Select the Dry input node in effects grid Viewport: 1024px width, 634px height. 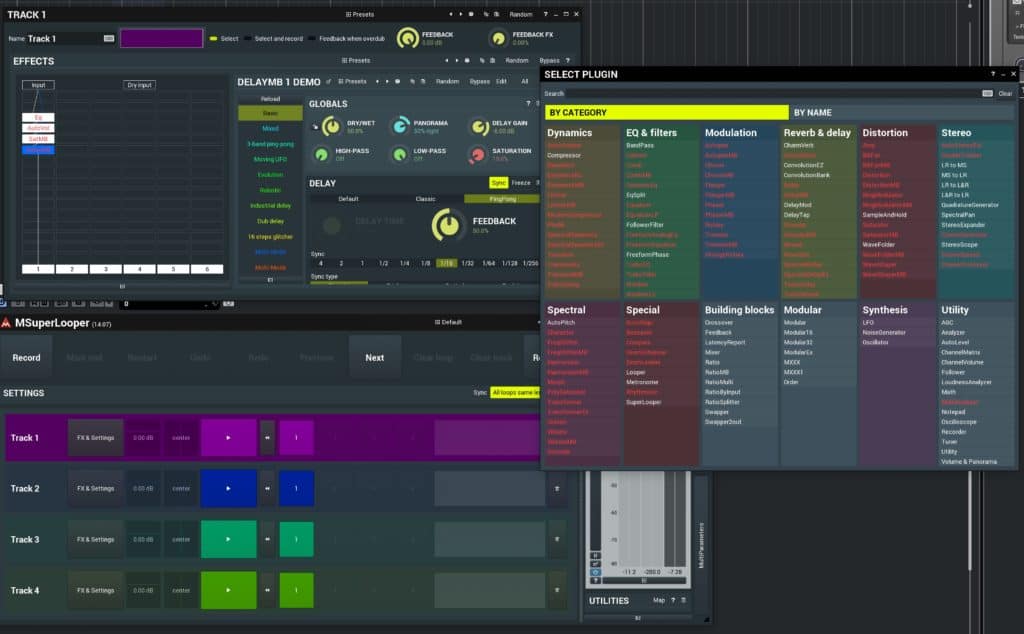(139, 85)
